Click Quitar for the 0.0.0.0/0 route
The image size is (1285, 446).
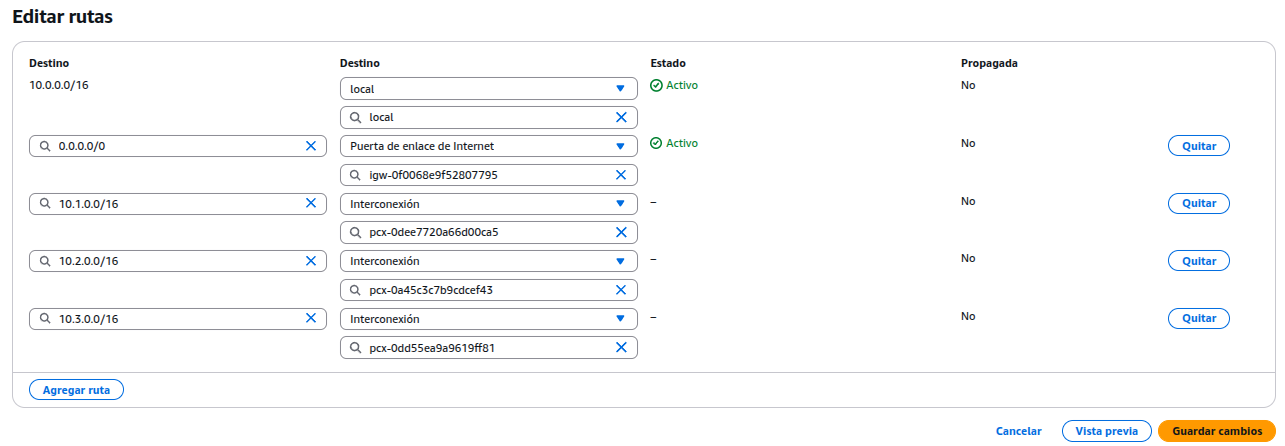[x=1198, y=146]
